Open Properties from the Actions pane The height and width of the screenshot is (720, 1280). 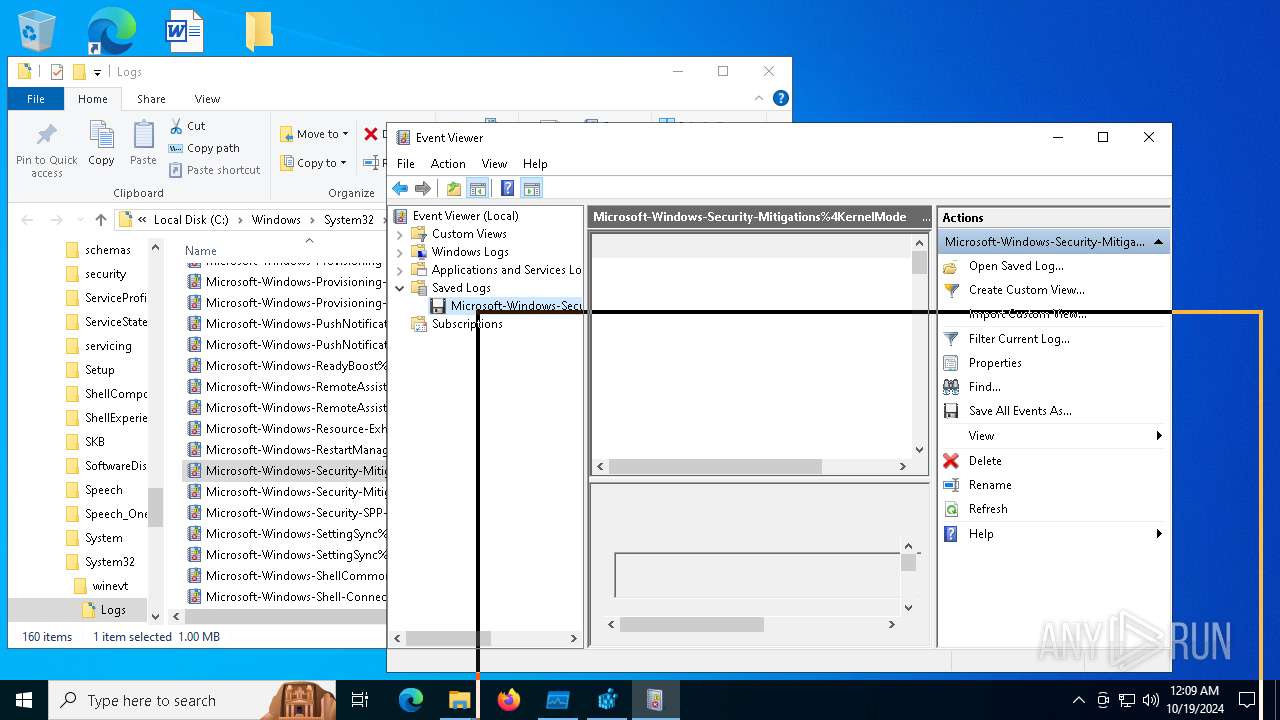click(995, 363)
